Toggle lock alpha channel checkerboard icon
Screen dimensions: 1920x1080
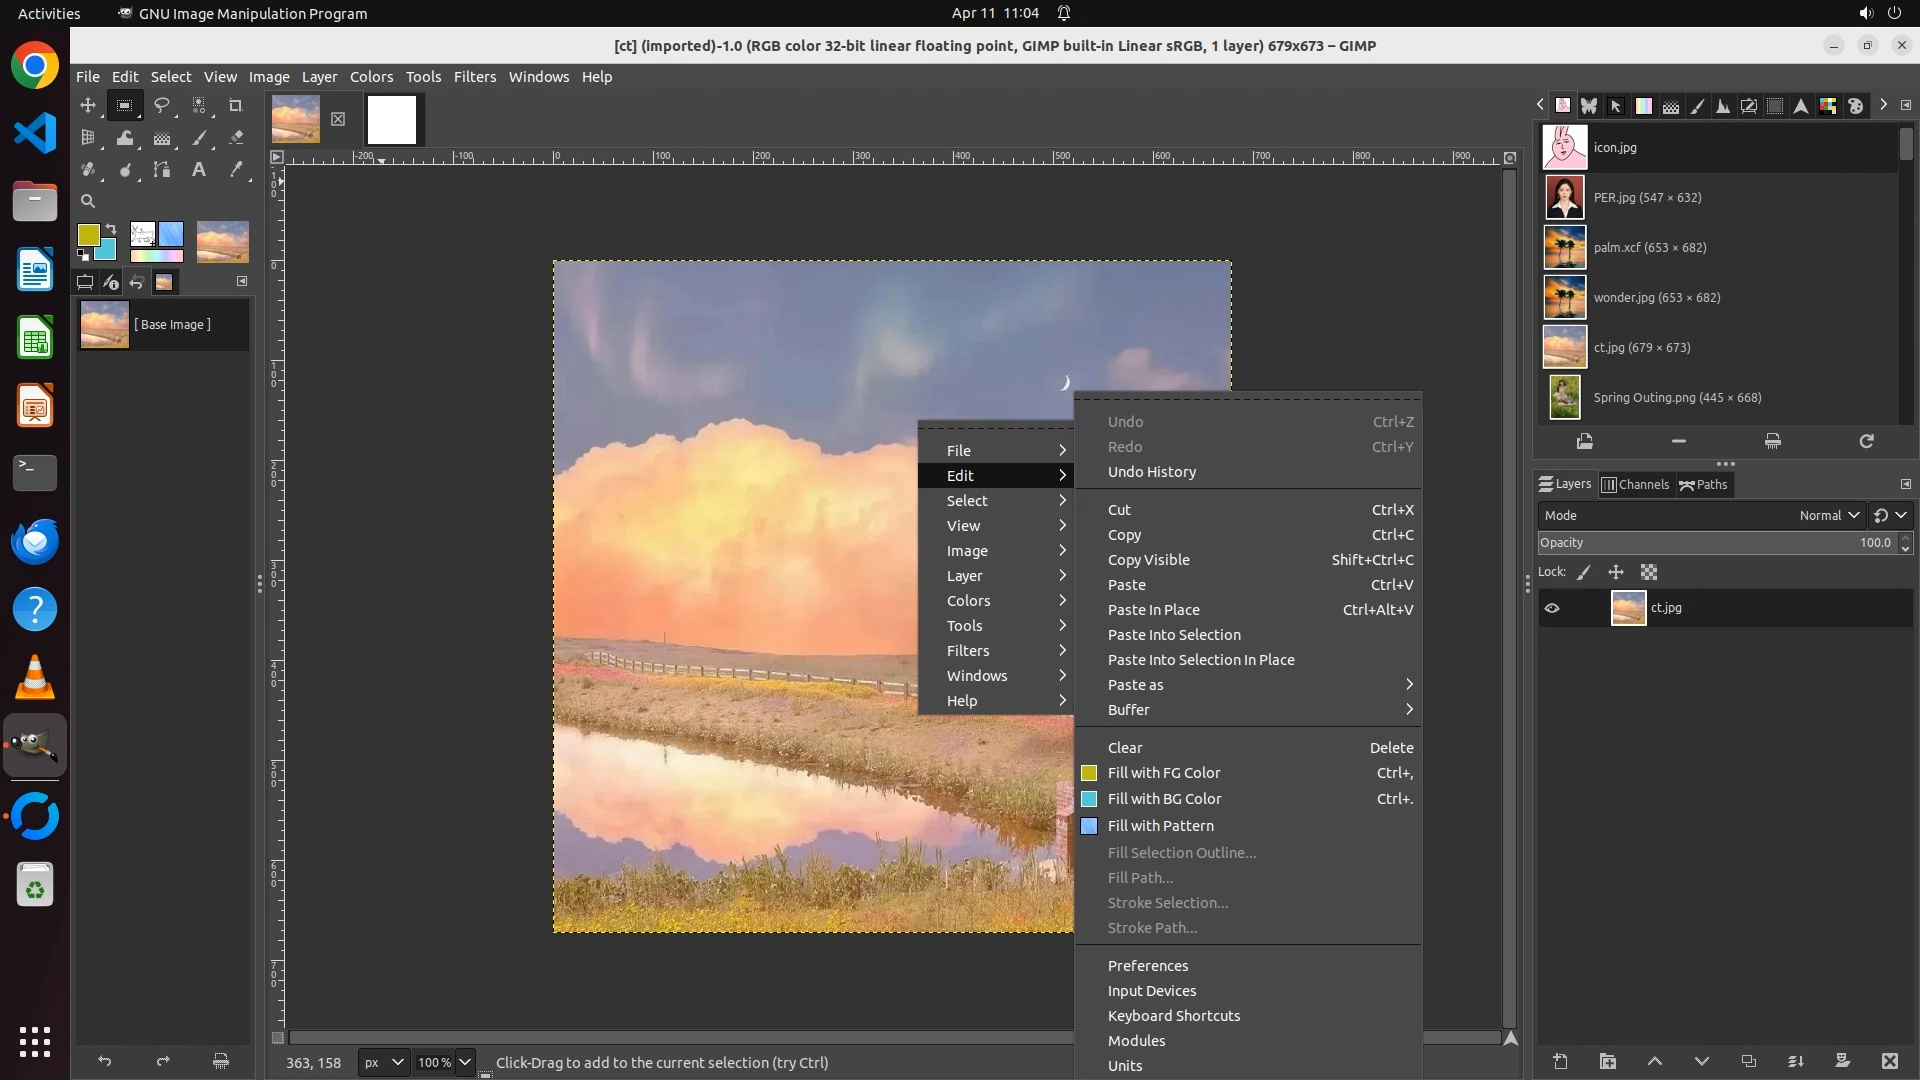point(1649,572)
